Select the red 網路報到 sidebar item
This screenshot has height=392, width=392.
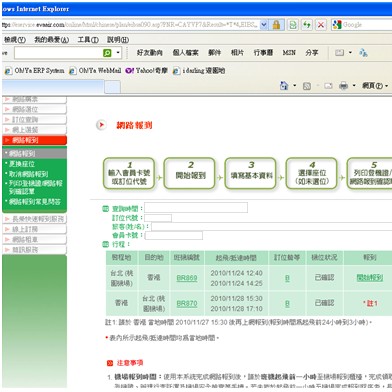(34, 140)
